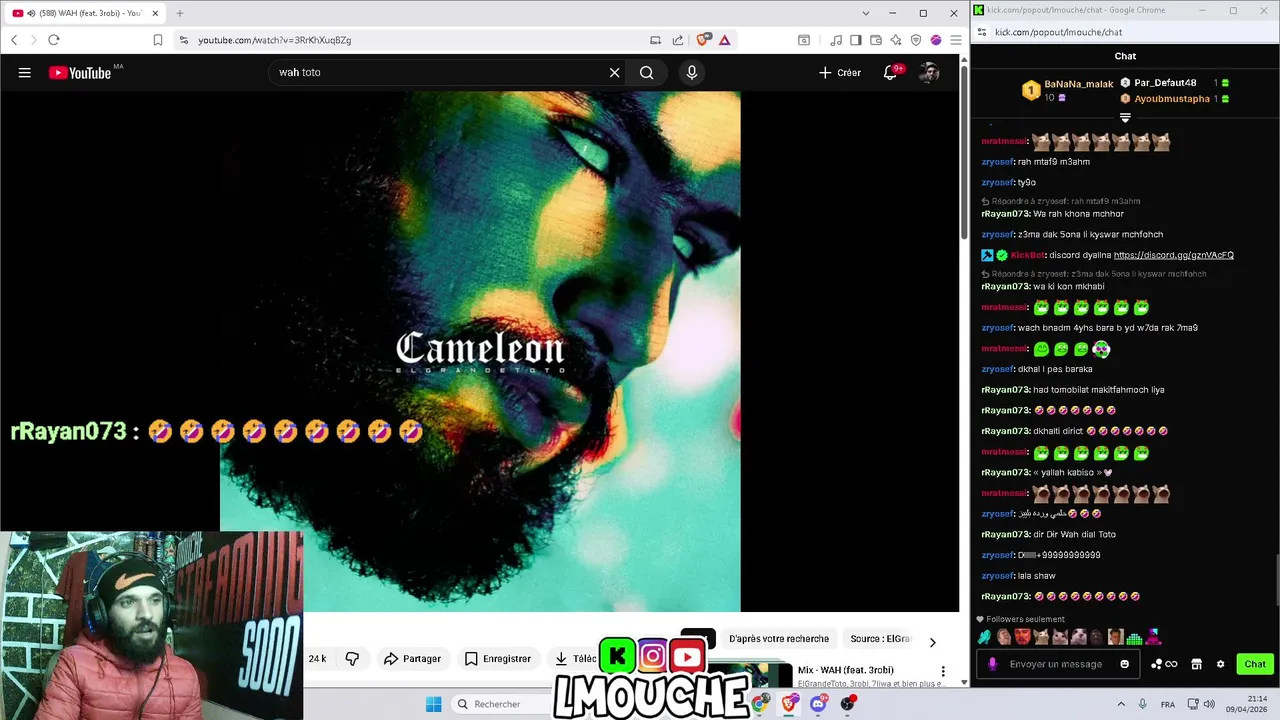Screen dimensions: 1280x720
Task: Click the Cameleon album video player
Action: [480, 351]
